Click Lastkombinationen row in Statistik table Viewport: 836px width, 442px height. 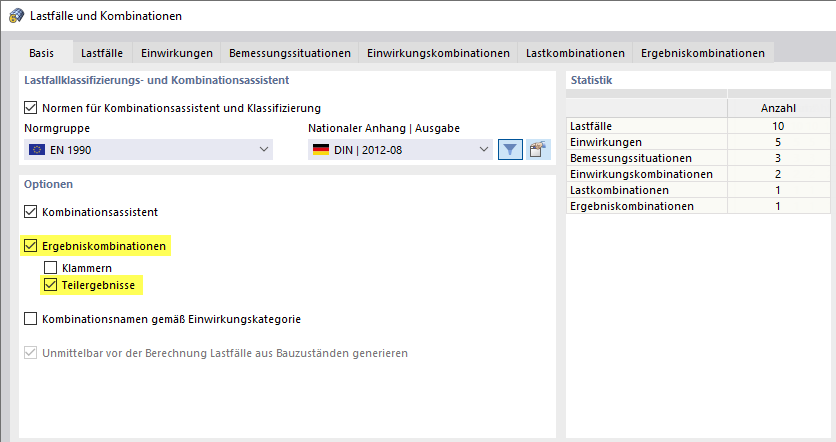click(x=698, y=190)
